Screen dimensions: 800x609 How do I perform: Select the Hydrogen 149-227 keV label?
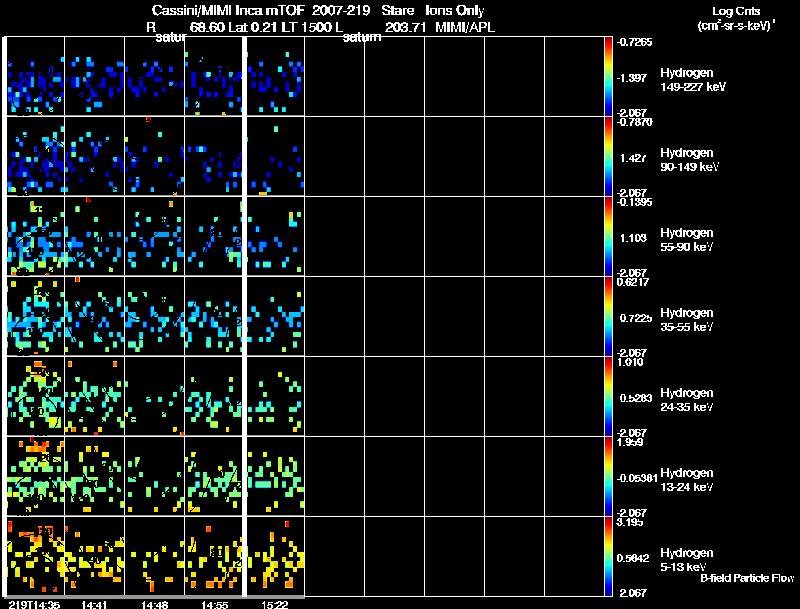pos(692,80)
